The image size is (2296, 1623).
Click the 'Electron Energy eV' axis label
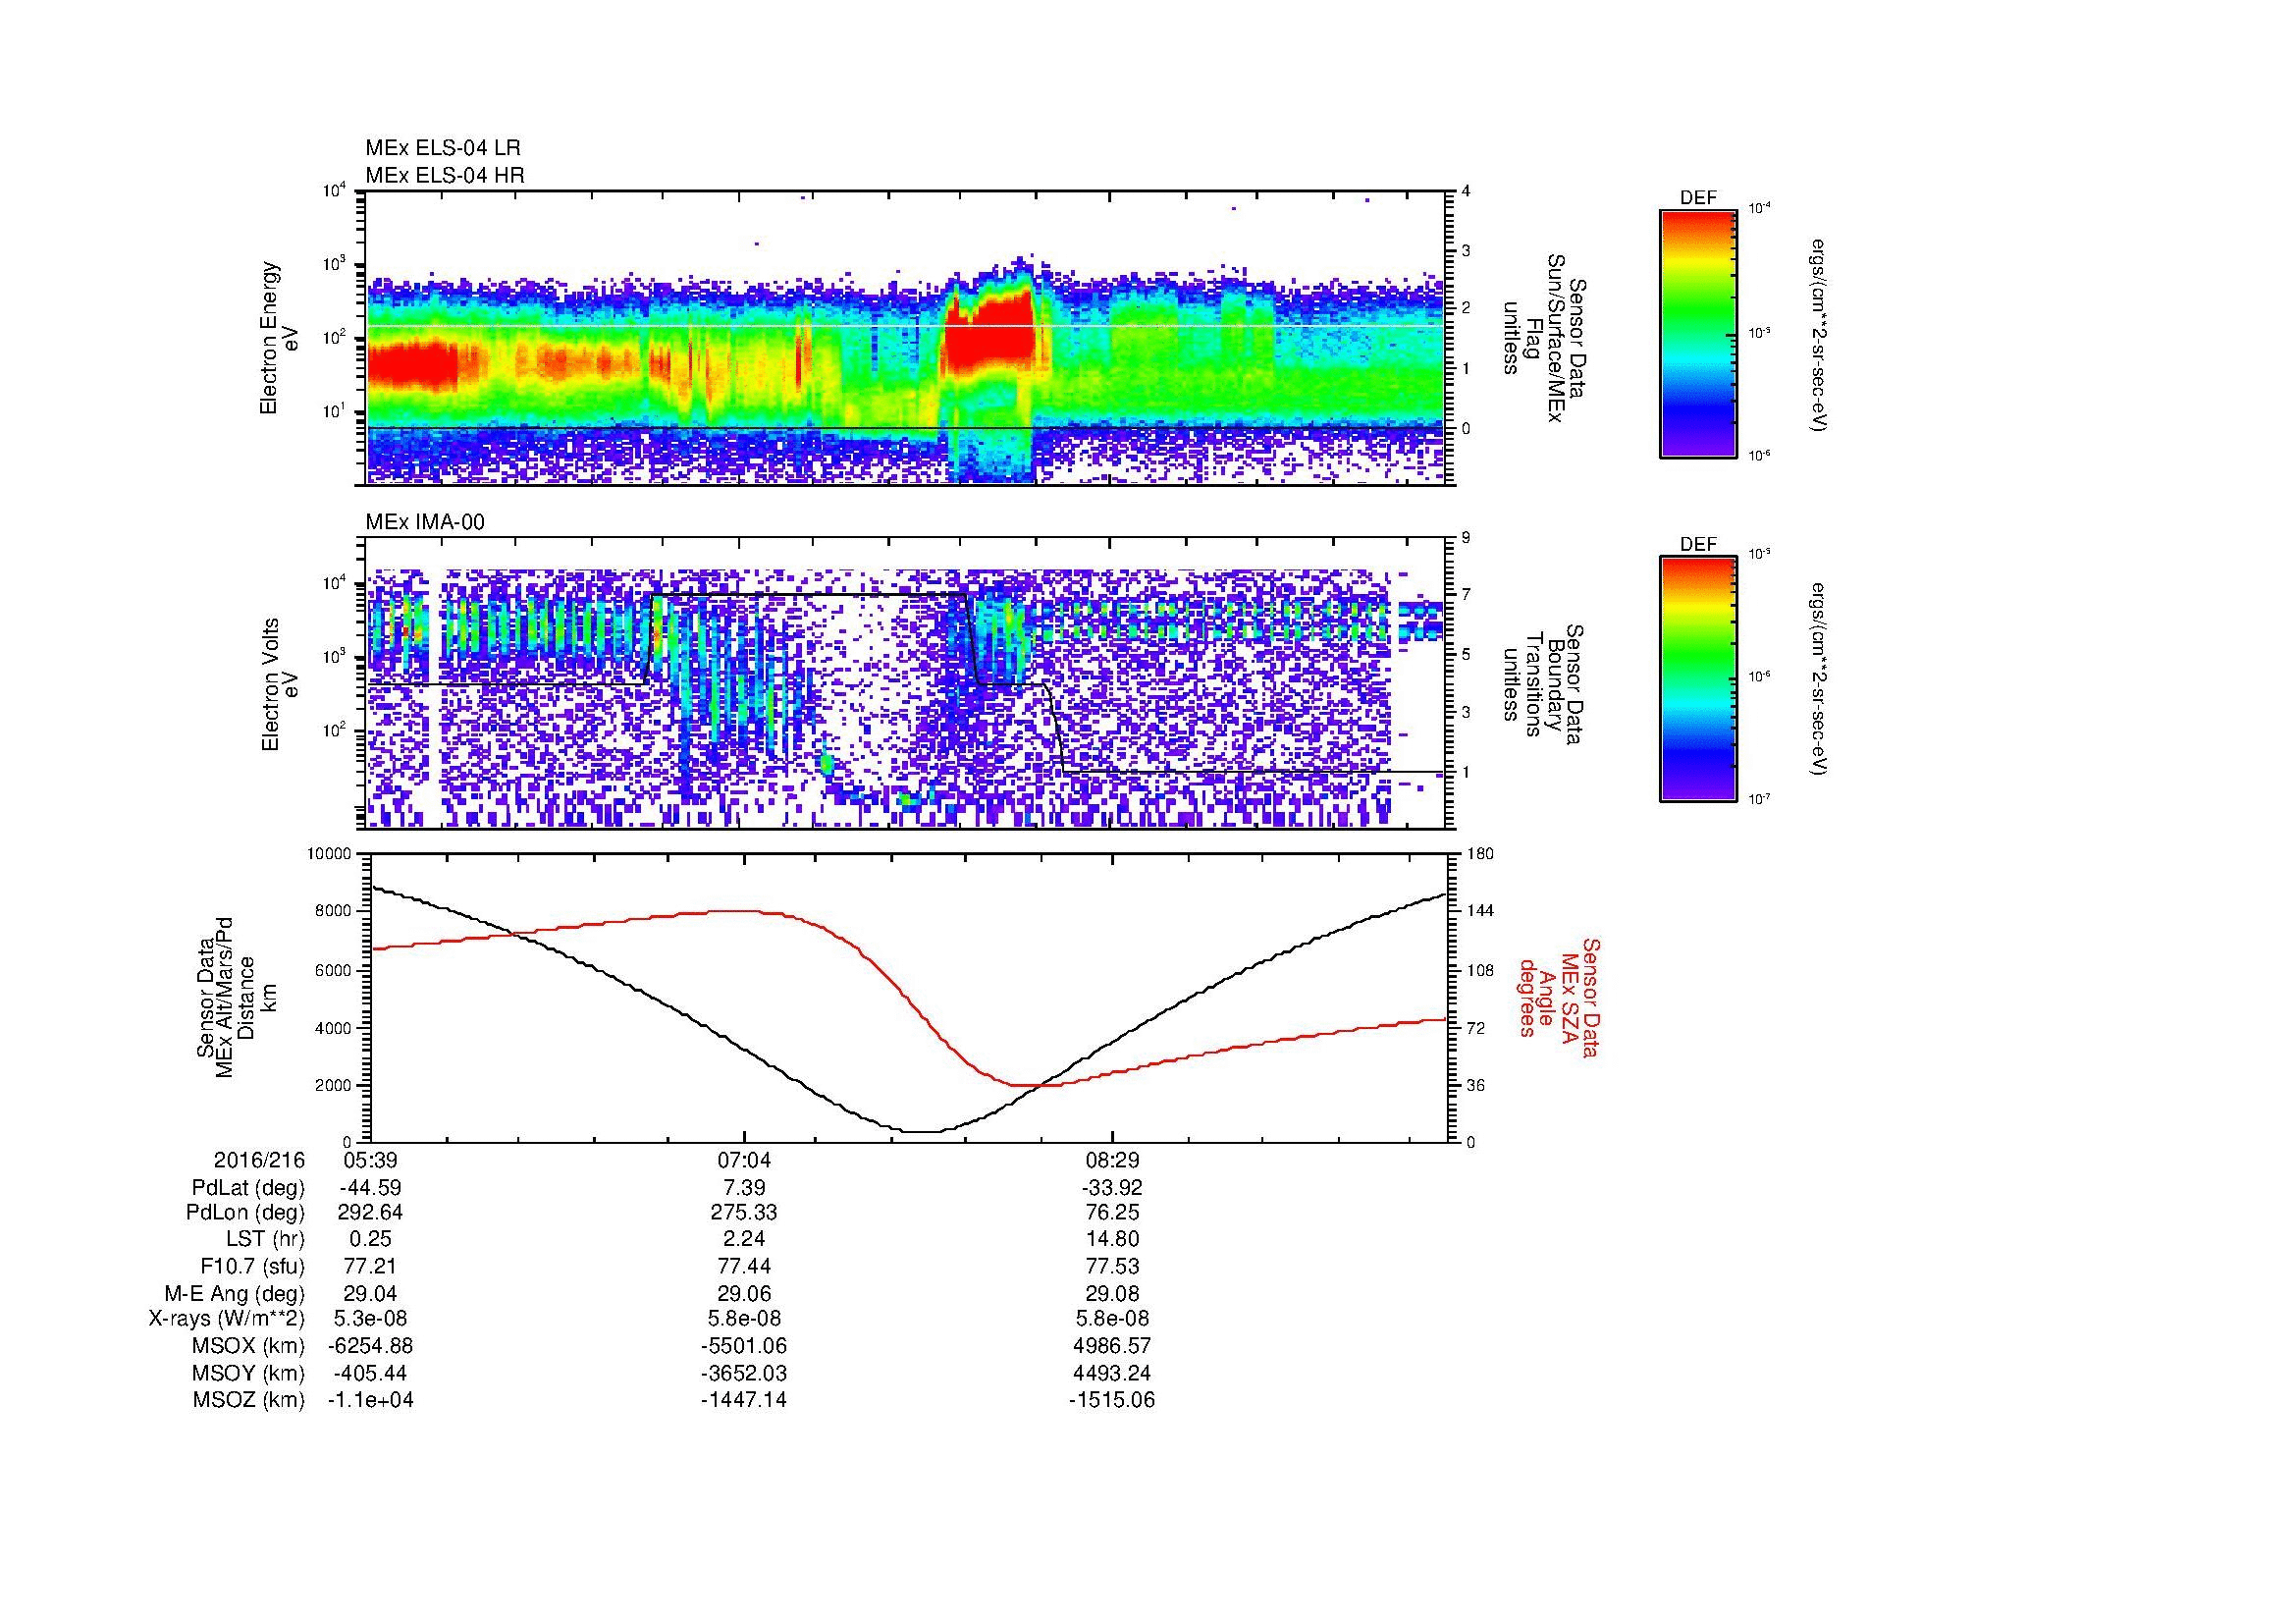[x=280, y=338]
